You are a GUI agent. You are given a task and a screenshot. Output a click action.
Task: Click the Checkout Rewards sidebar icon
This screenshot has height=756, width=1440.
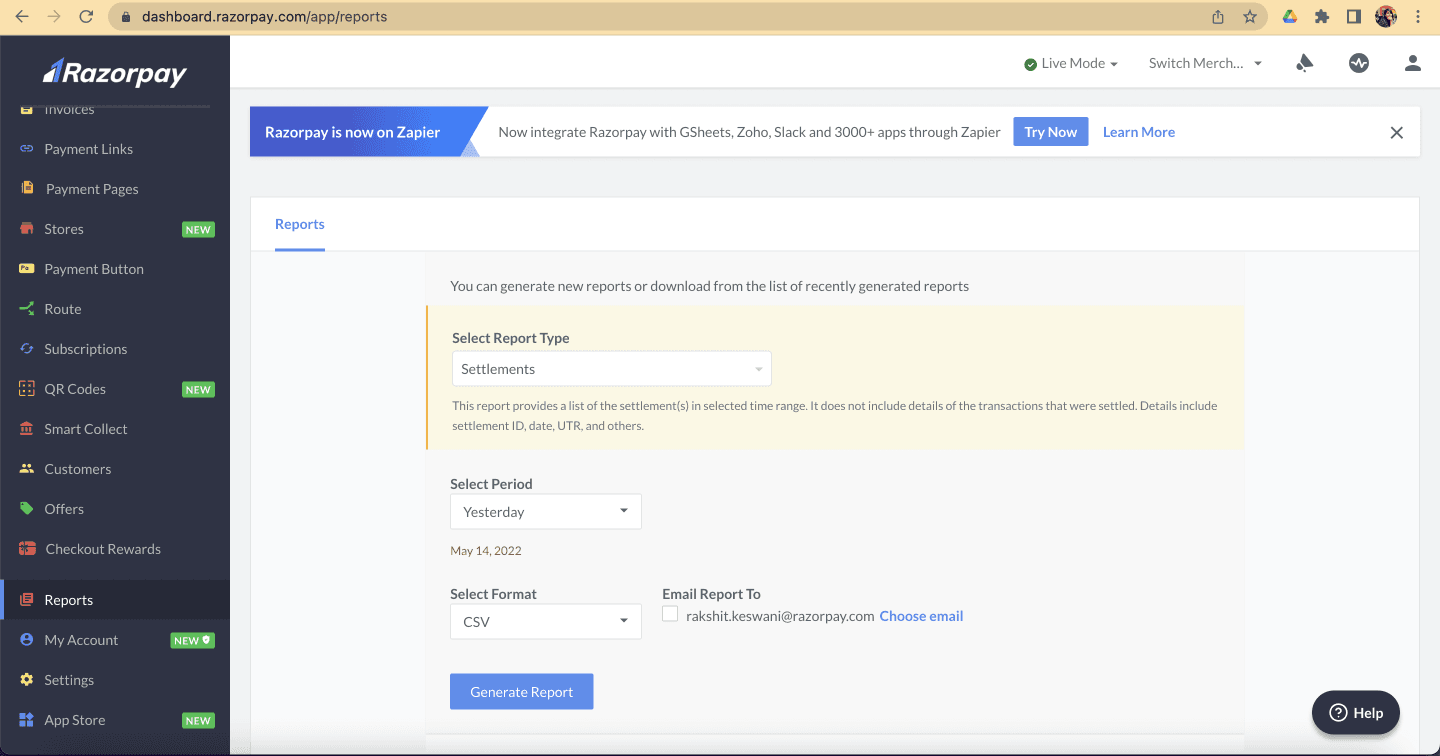tap(27, 549)
